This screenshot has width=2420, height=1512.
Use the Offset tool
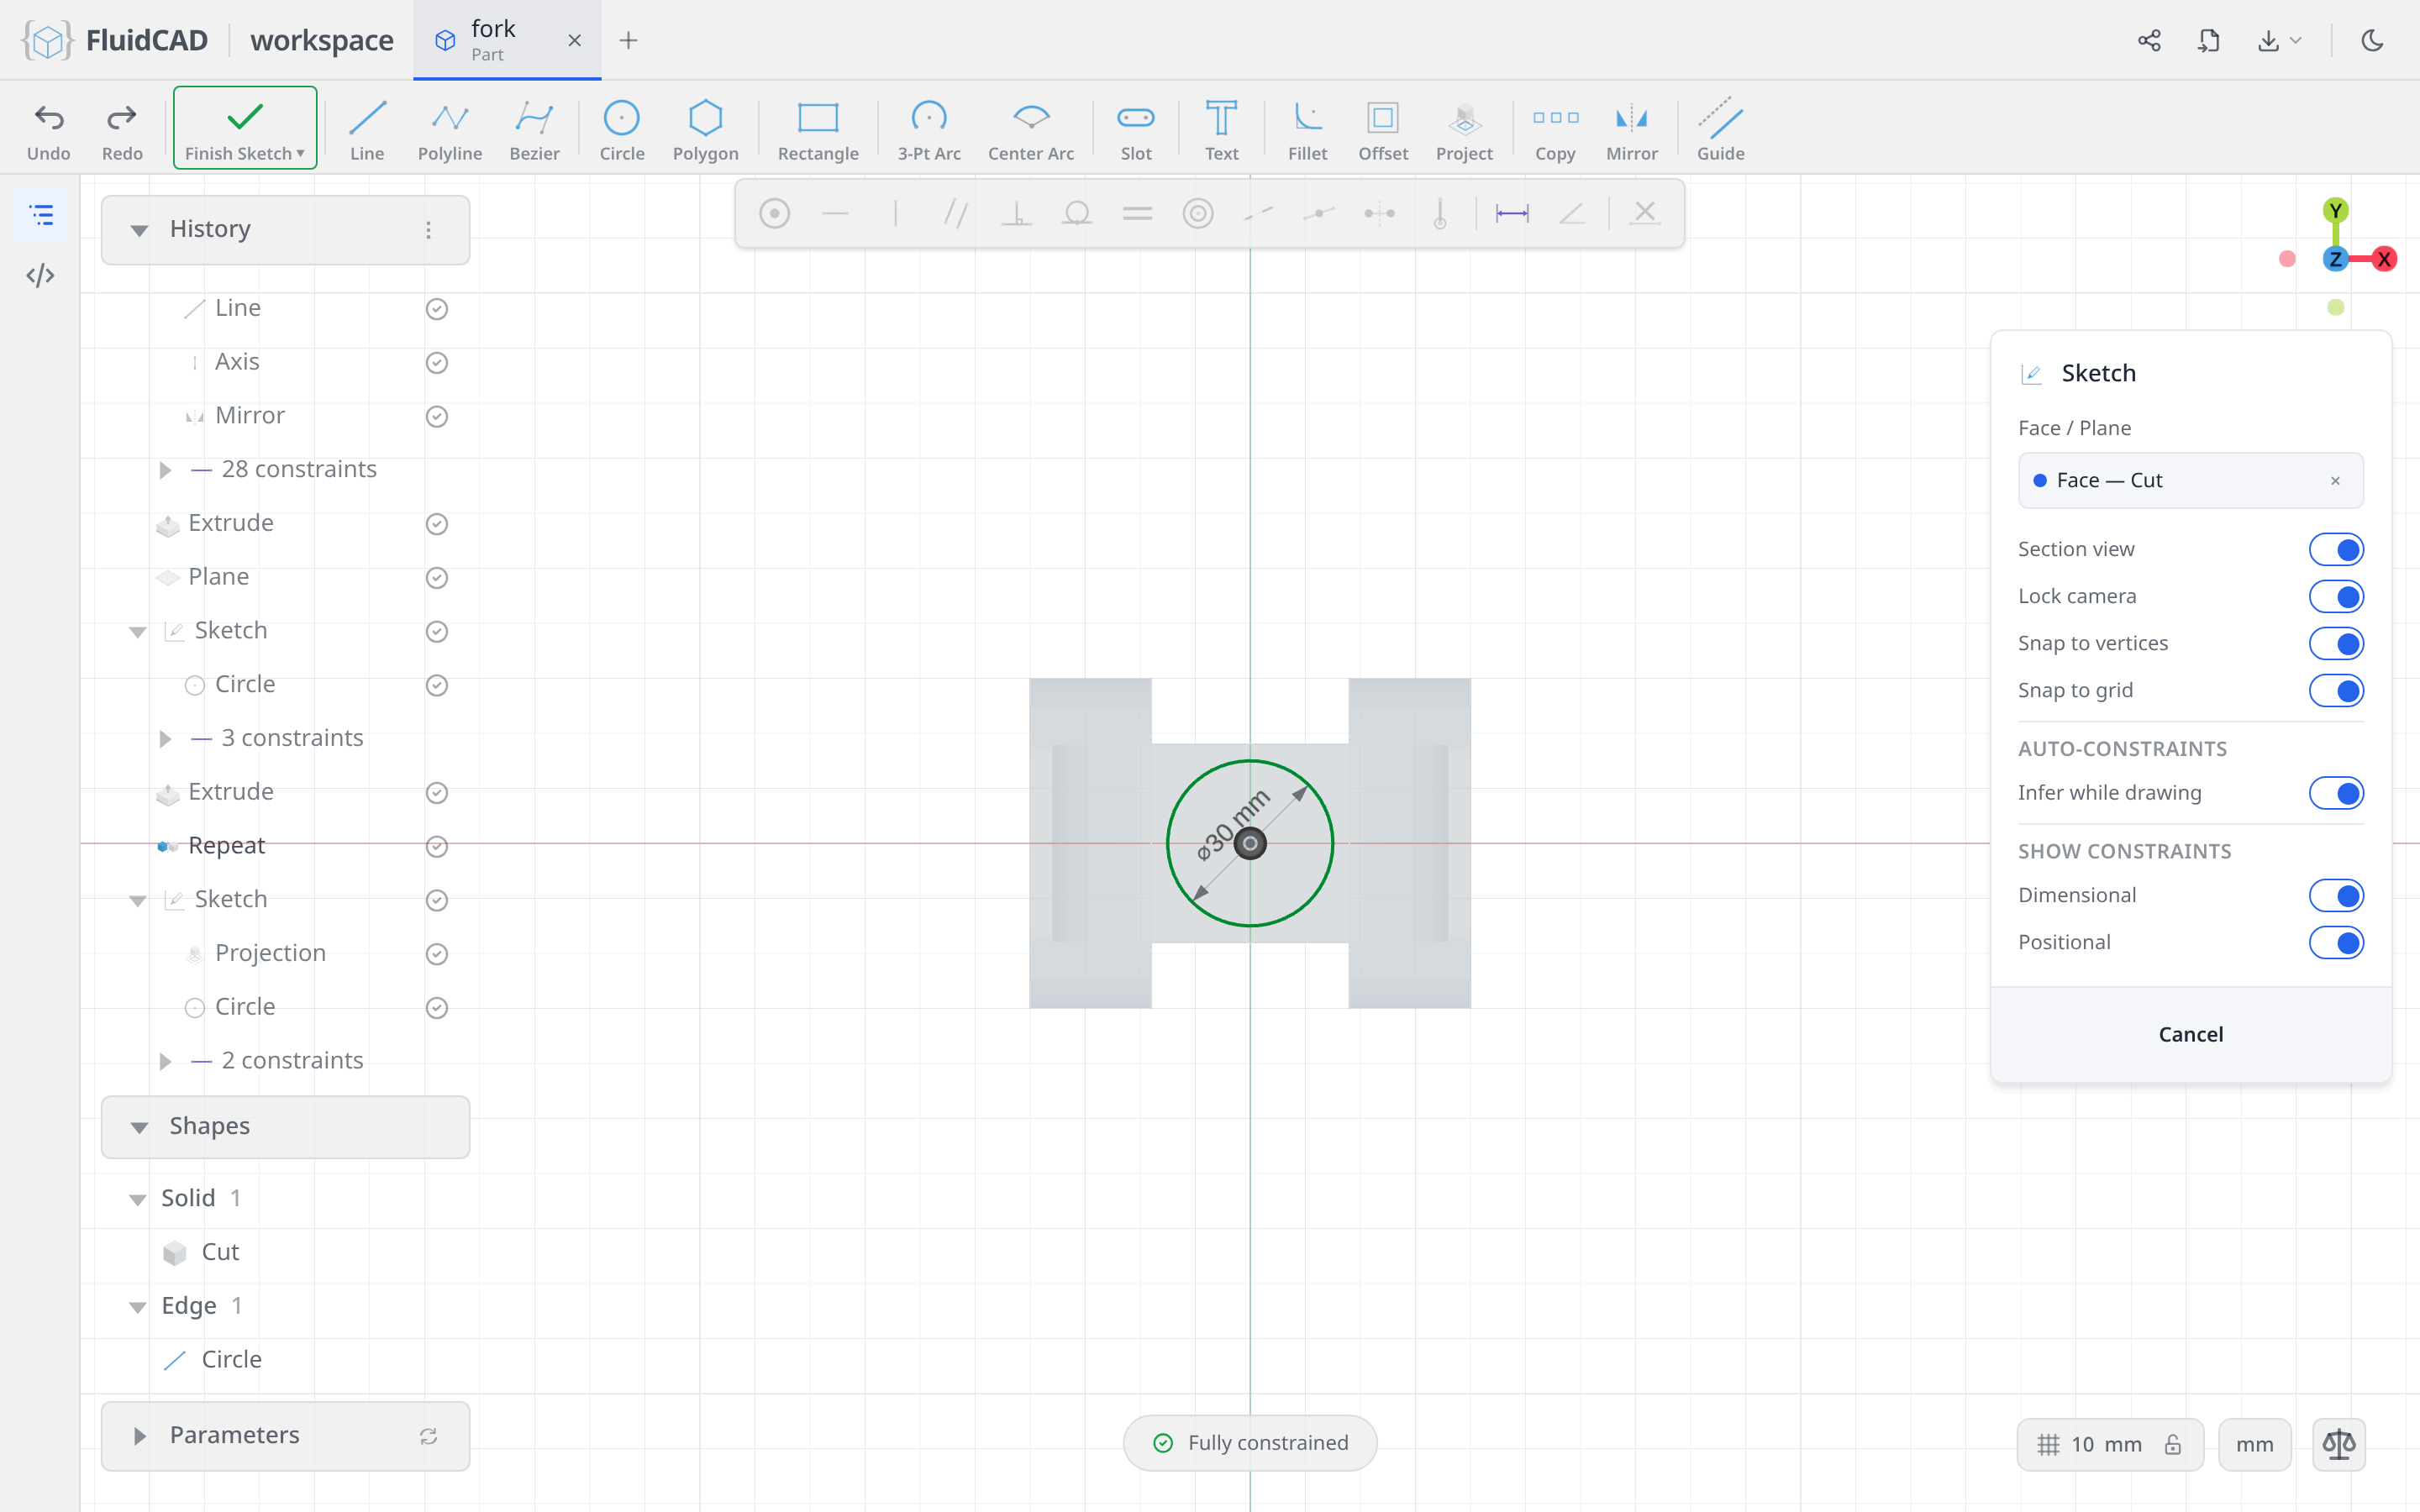(x=1383, y=129)
